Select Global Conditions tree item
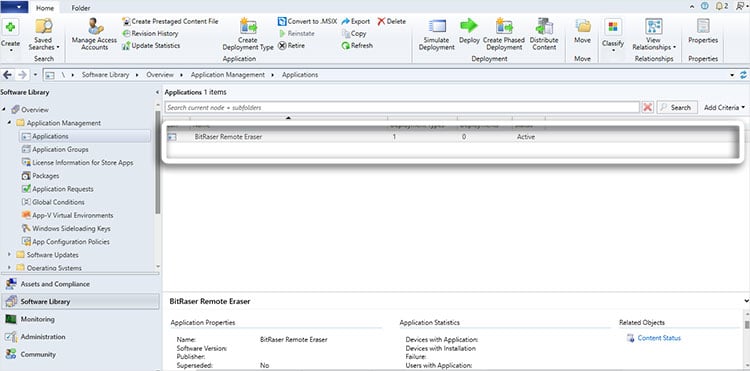 [x=53, y=202]
